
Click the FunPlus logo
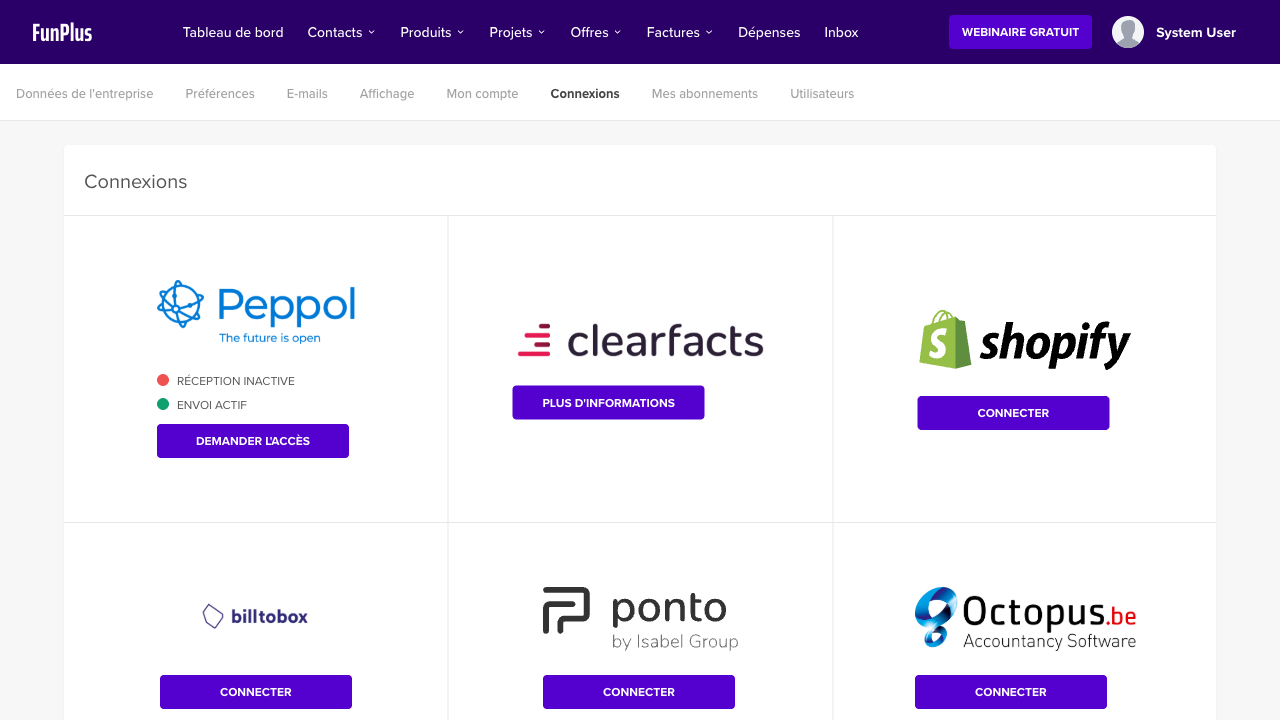point(62,32)
